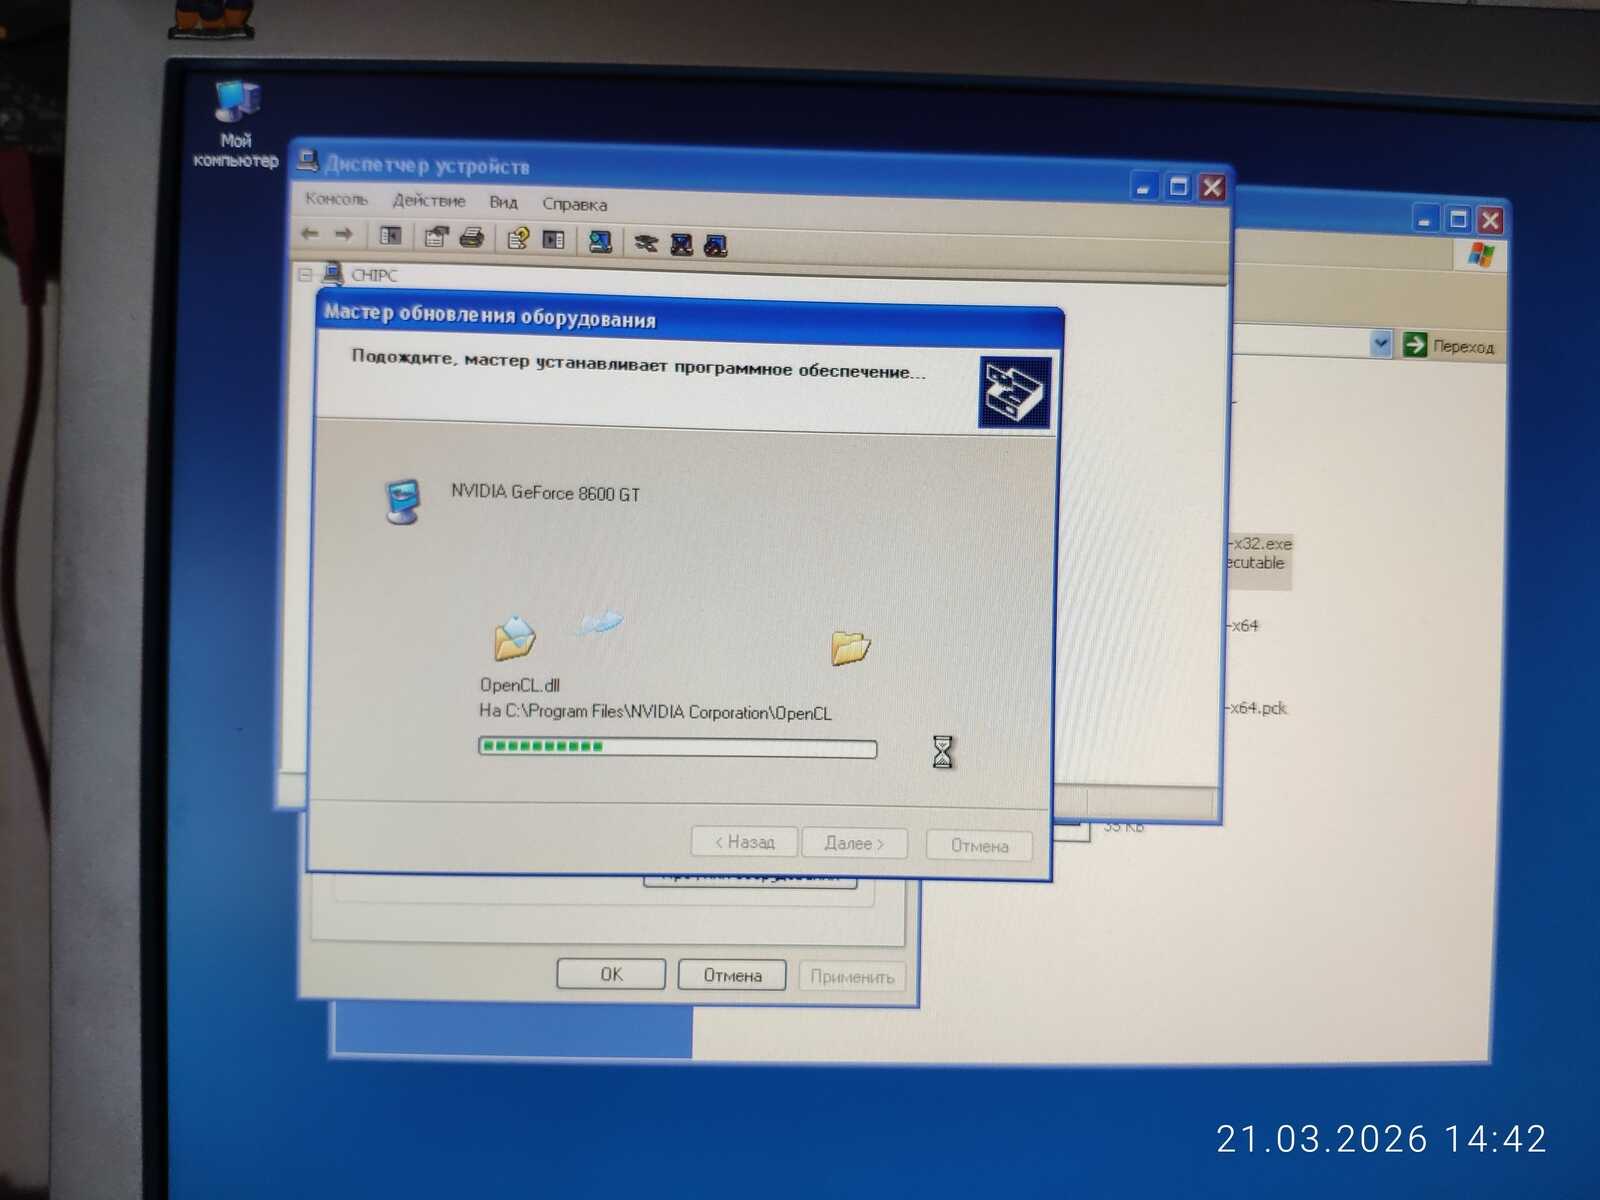Click the Forward arrow in Device Manager toolbar
The height and width of the screenshot is (1200, 1600).
344,234
